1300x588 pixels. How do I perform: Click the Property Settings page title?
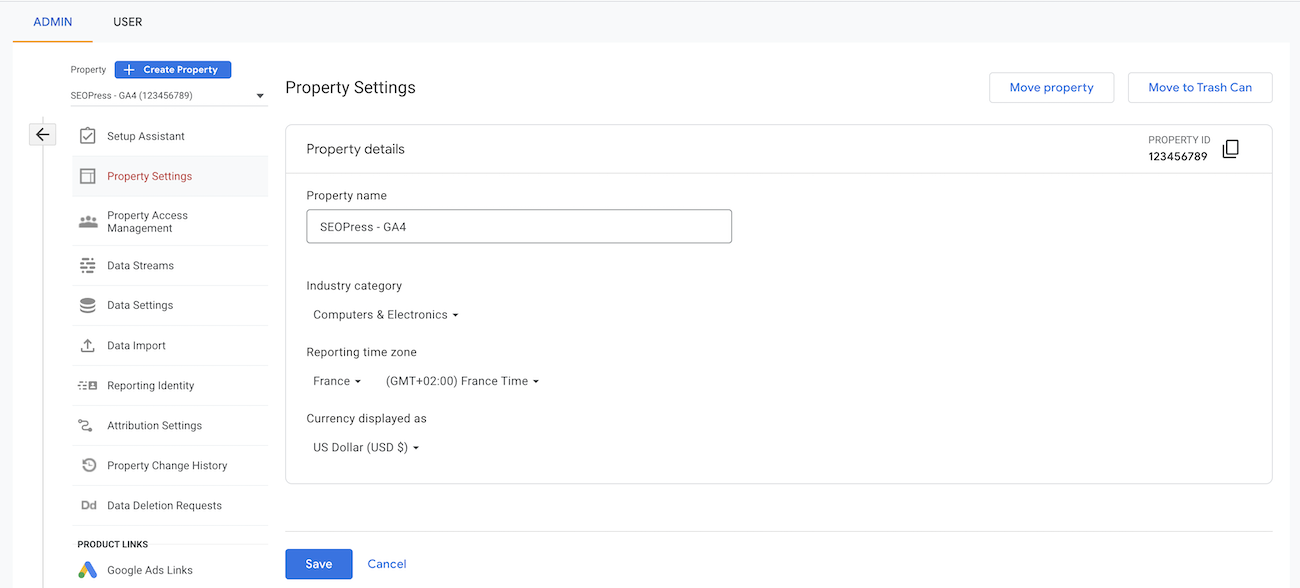350,88
